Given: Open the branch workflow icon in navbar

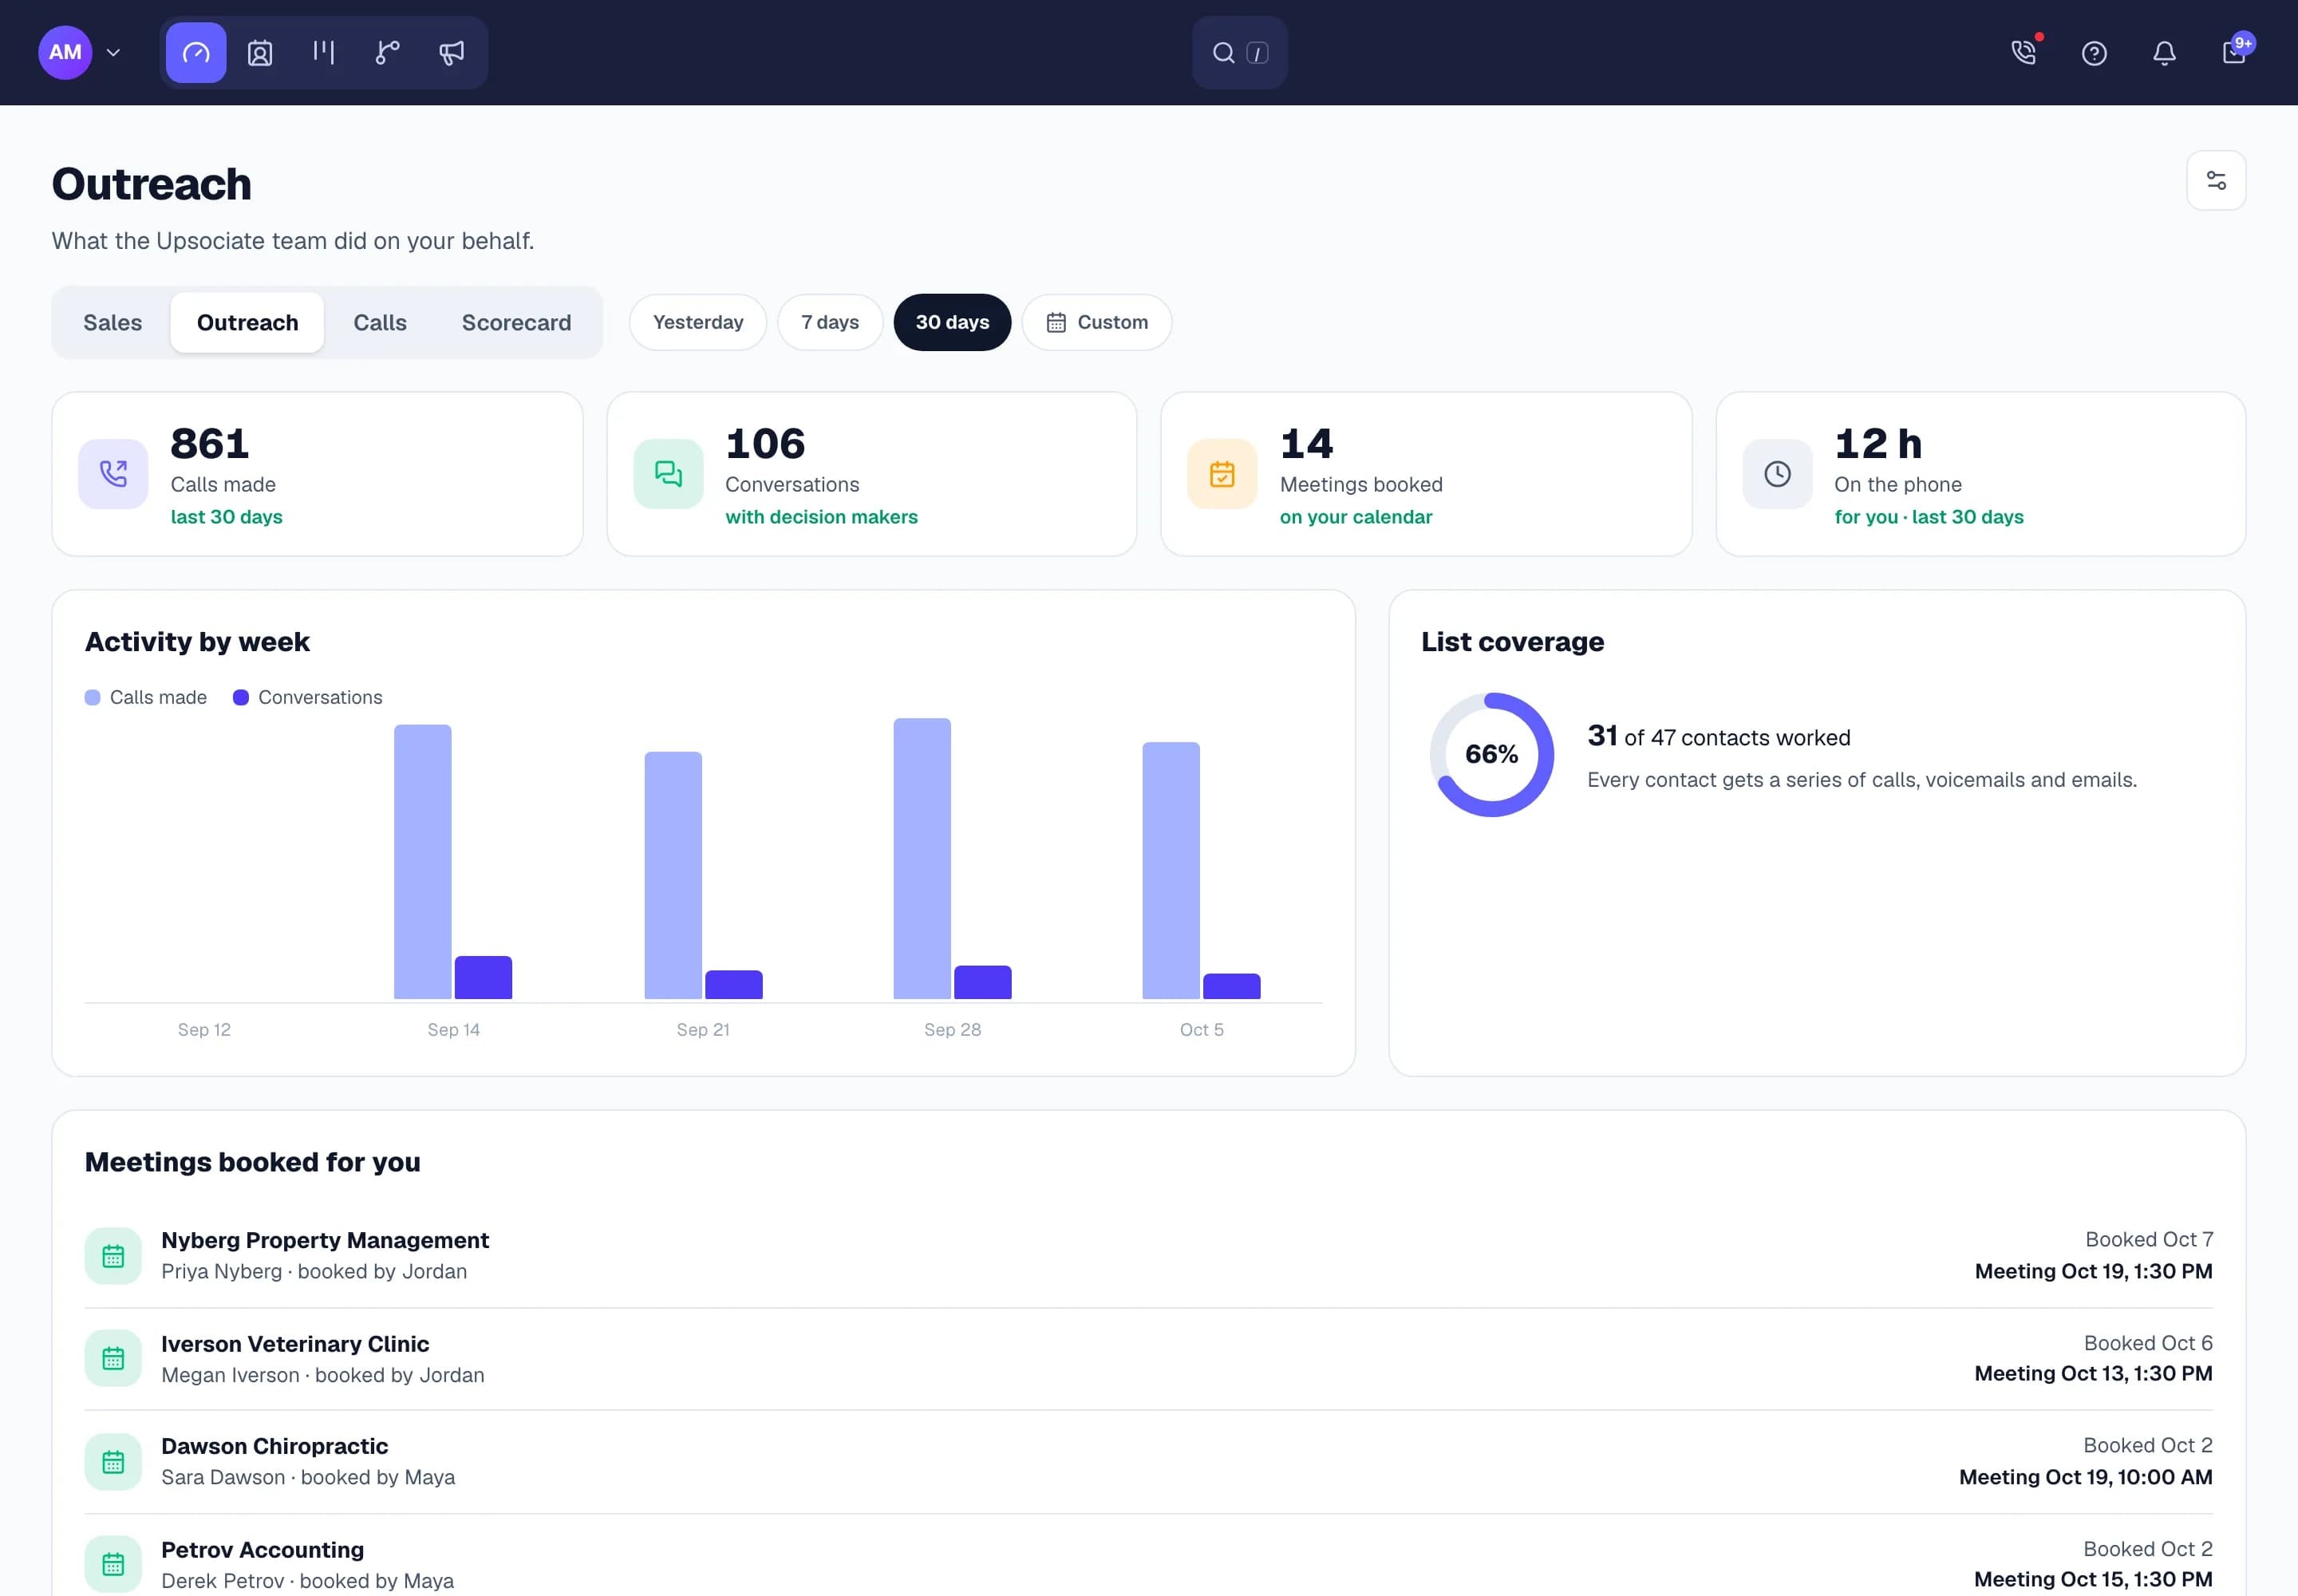Looking at the screenshot, I should pos(387,52).
